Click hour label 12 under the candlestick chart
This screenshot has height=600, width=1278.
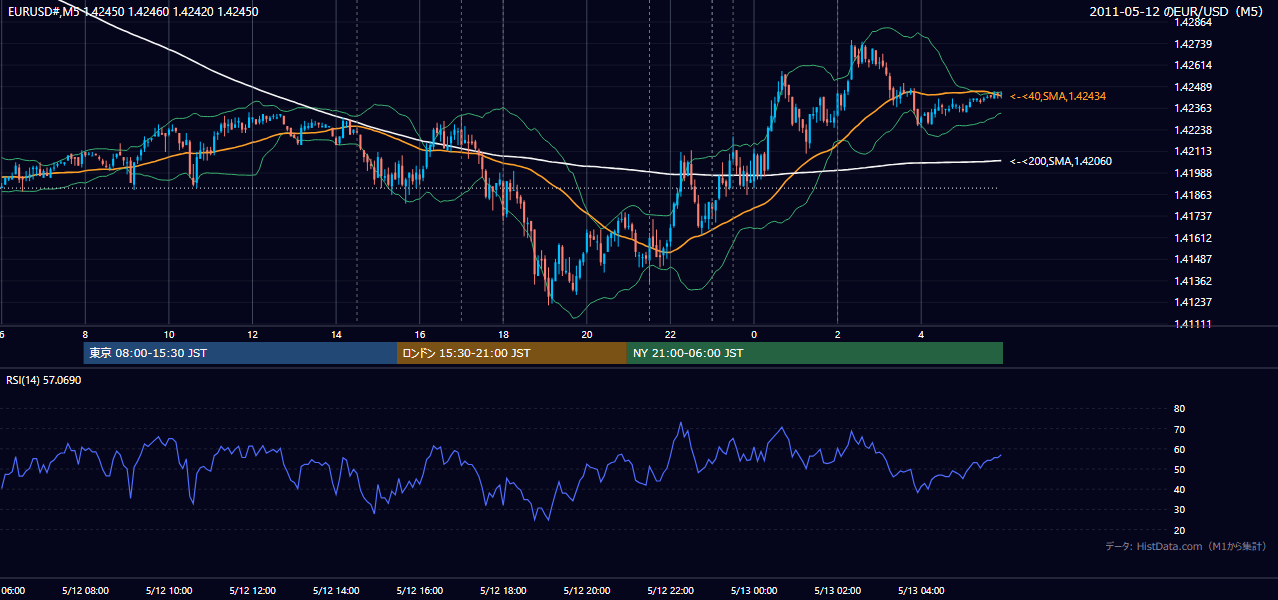(252, 334)
